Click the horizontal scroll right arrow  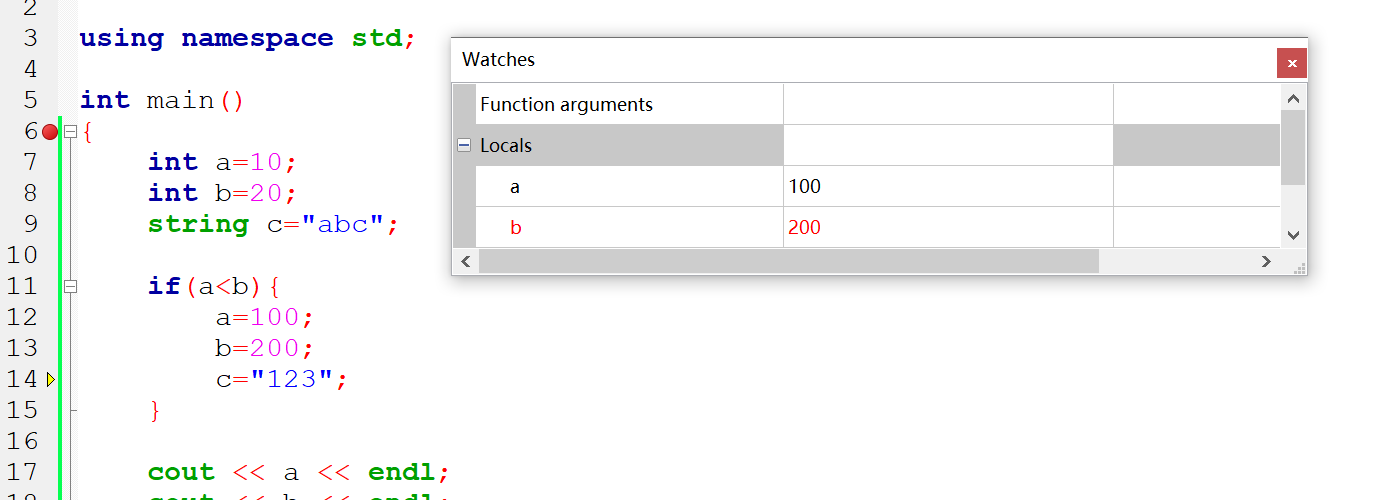(x=1266, y=261)
